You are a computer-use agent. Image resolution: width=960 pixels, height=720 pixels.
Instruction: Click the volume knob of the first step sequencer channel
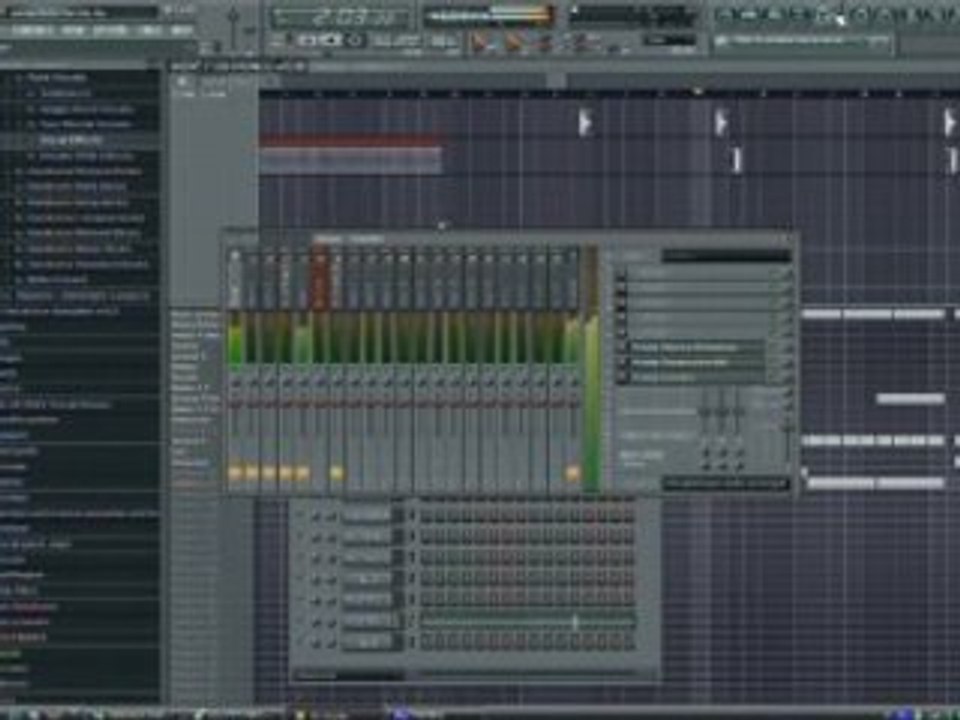pos(331,517)
